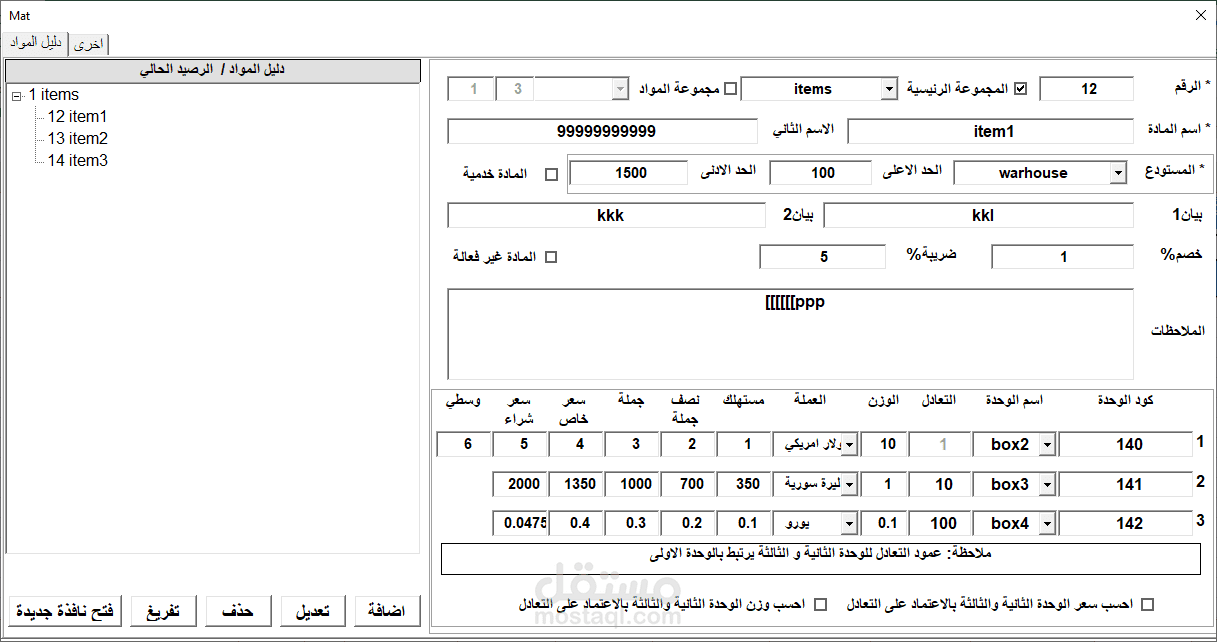Click the فتح نافذة جديدة button
The width and height of the screenshot is (1217, 642).
tap(65, 611)
